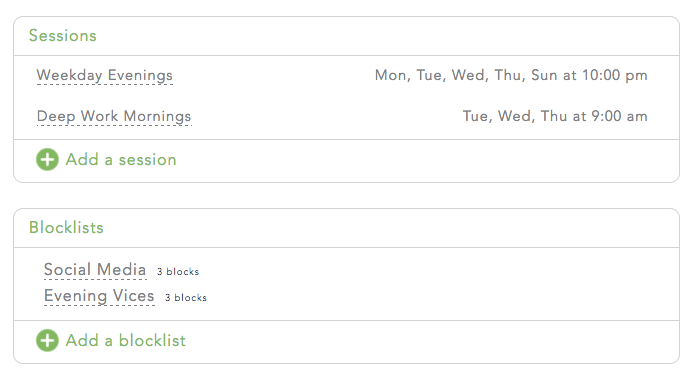Click "Wed" in the Deep Work Mornings schedule
Screen dimensions: 696x384
coord(515,116)
